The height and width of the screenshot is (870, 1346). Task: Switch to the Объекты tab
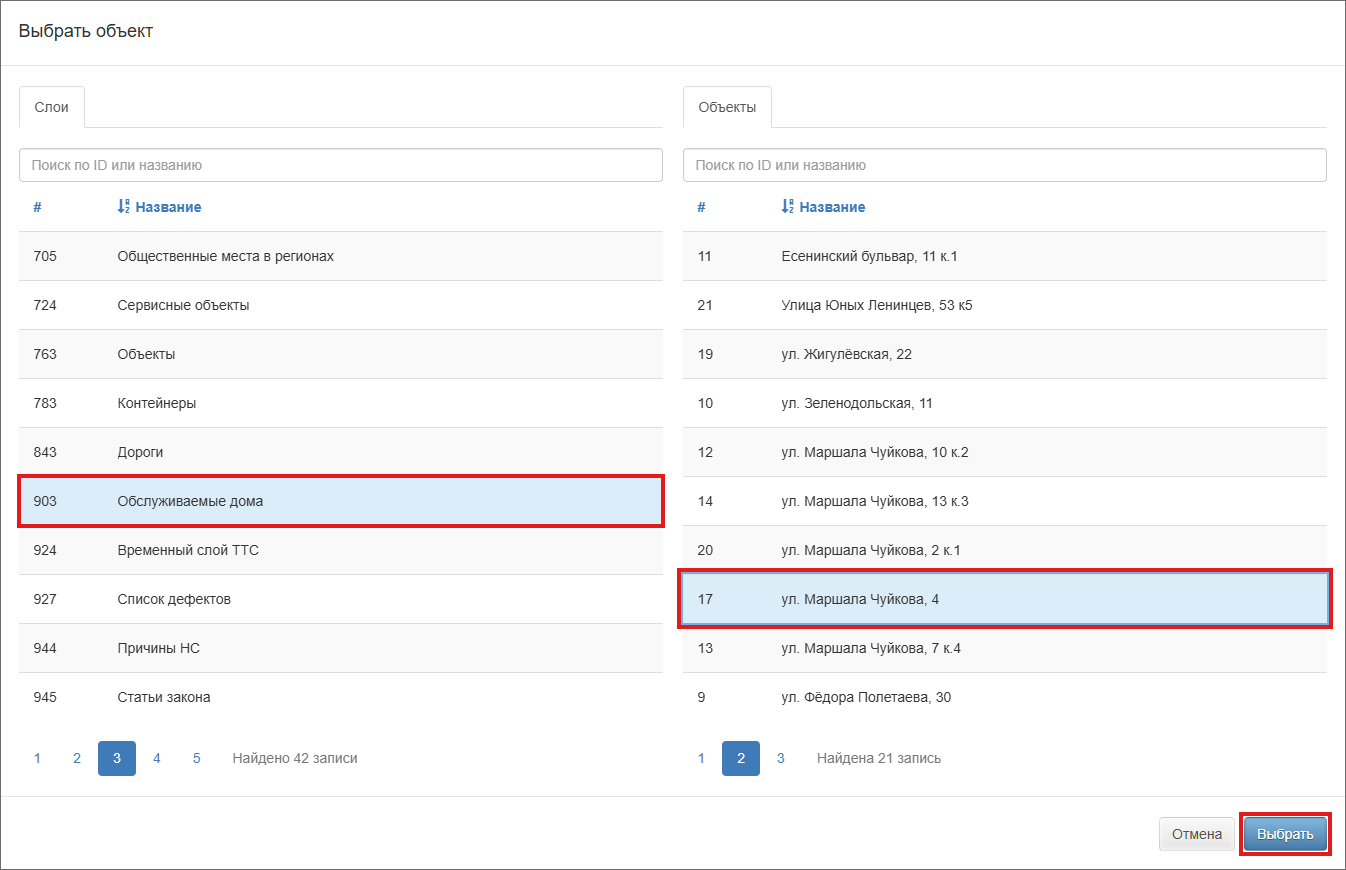[x=727, y=107]
